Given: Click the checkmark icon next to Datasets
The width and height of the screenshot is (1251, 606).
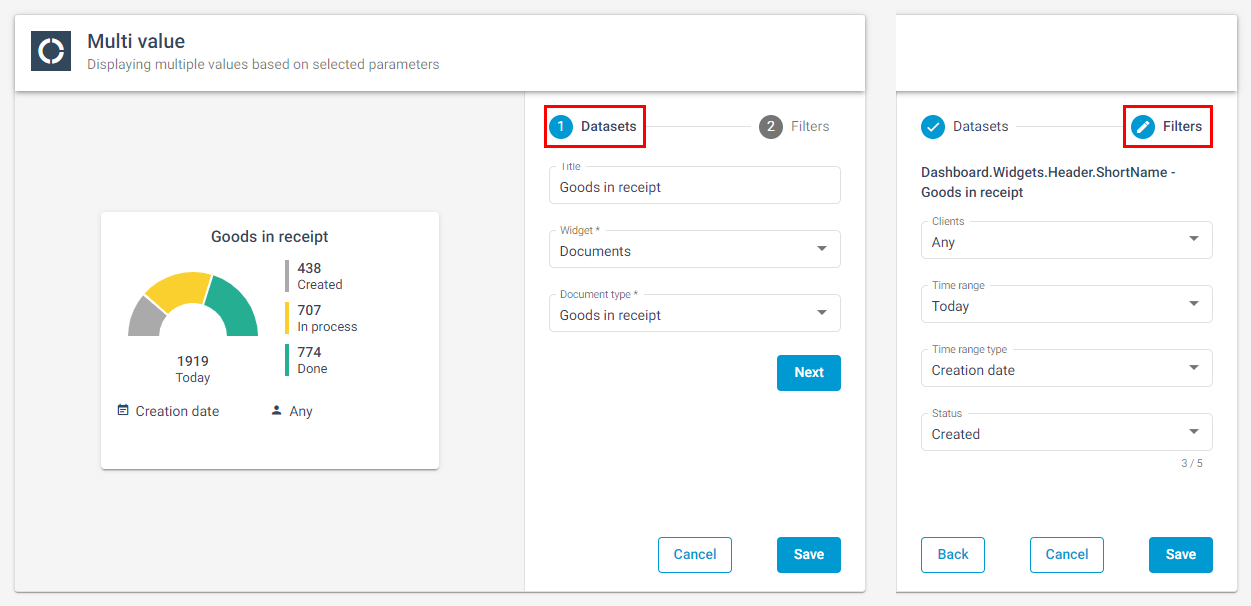Looking at the screenshot, I should pyautogui.click(x=933, y=127).
